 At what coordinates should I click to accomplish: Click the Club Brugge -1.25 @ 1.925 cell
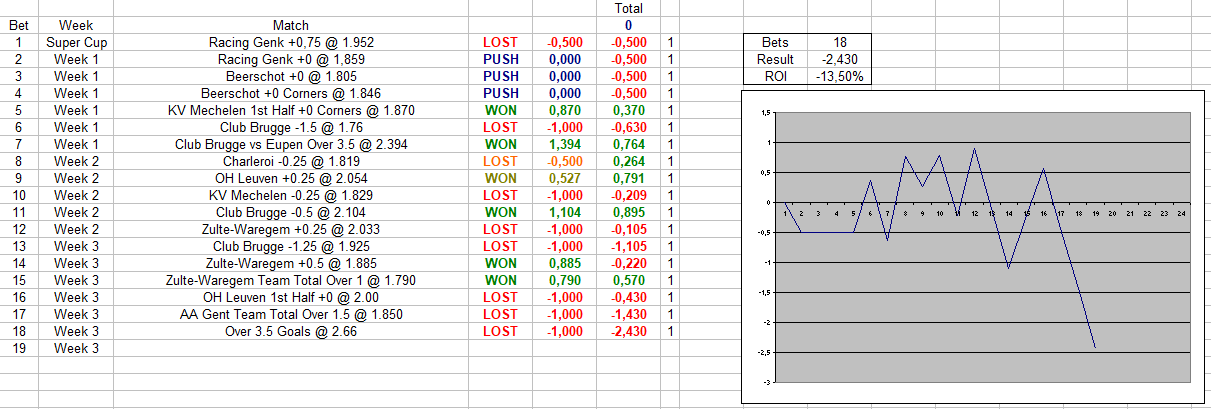291,246
